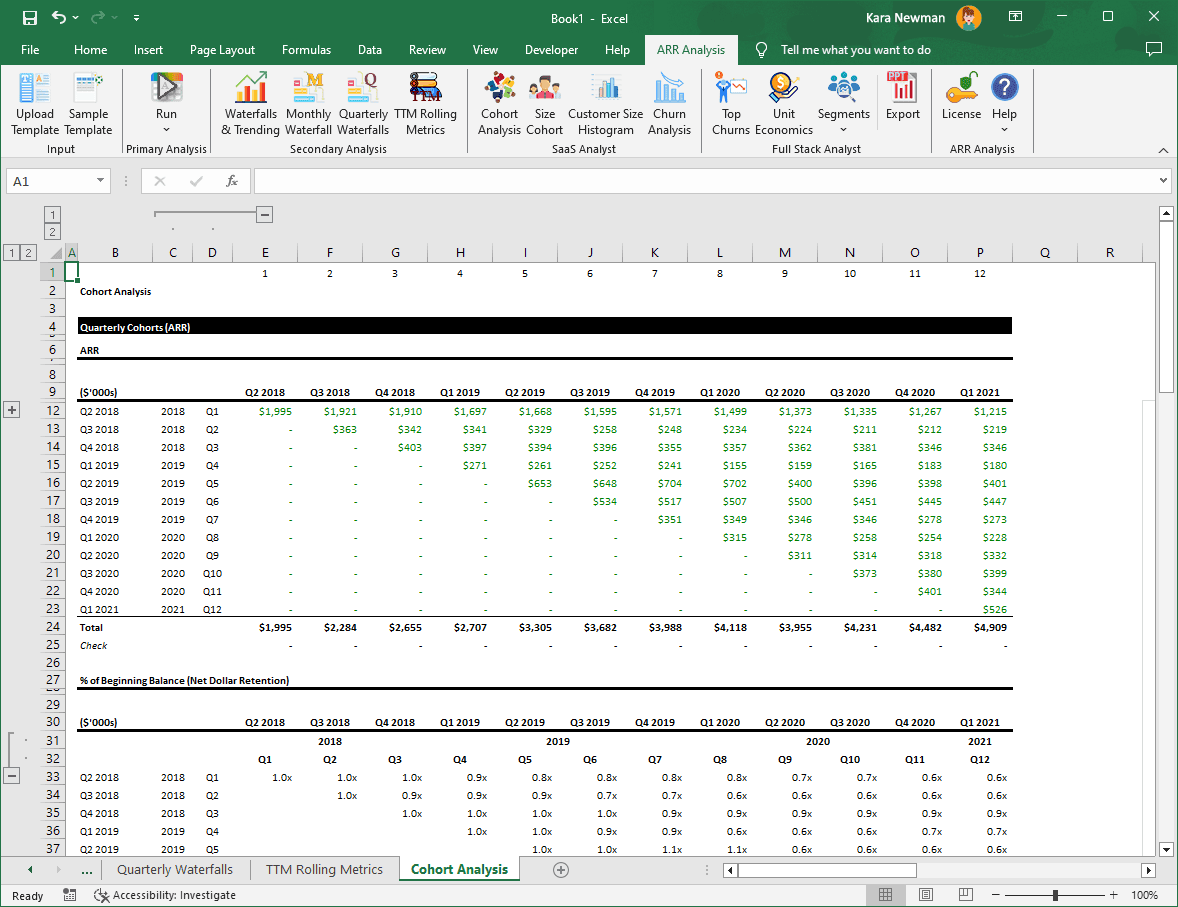
Task: Click Upload Template button
Action: pyautogui.click(x=35, y=103)
